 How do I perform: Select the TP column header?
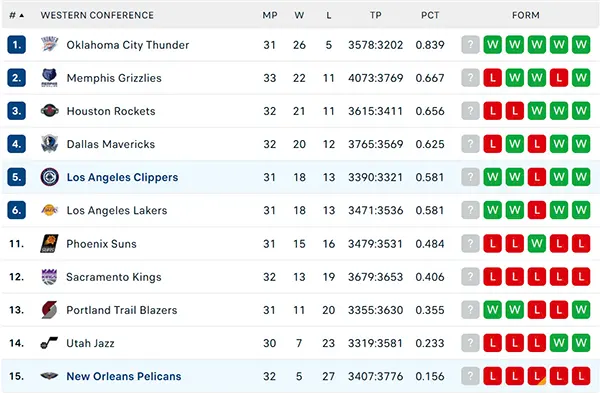[375, 15]
